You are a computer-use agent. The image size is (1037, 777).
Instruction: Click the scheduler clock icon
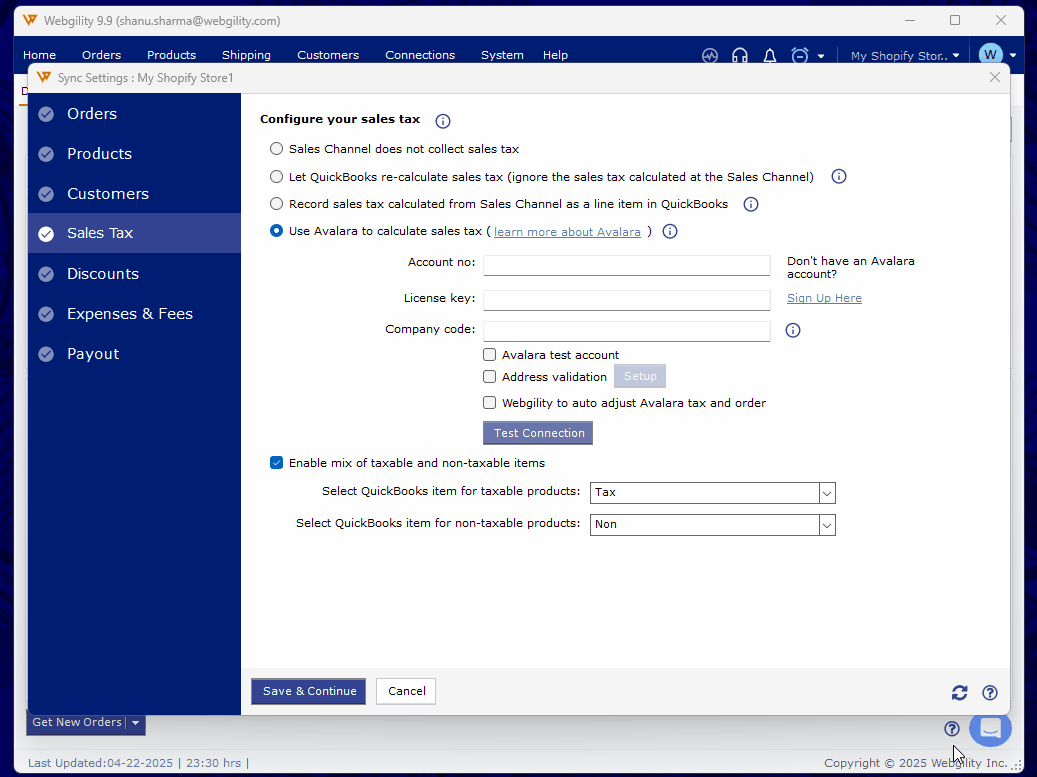[x=800, y=56]
